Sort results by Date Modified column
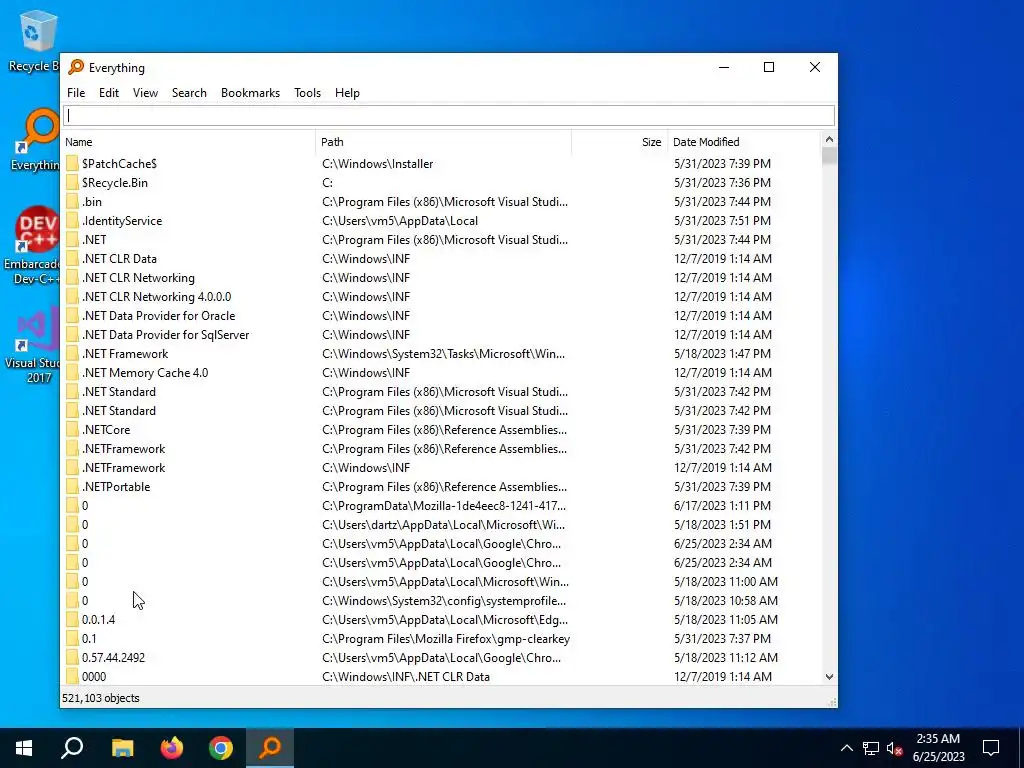 click(x=744, y=142)
